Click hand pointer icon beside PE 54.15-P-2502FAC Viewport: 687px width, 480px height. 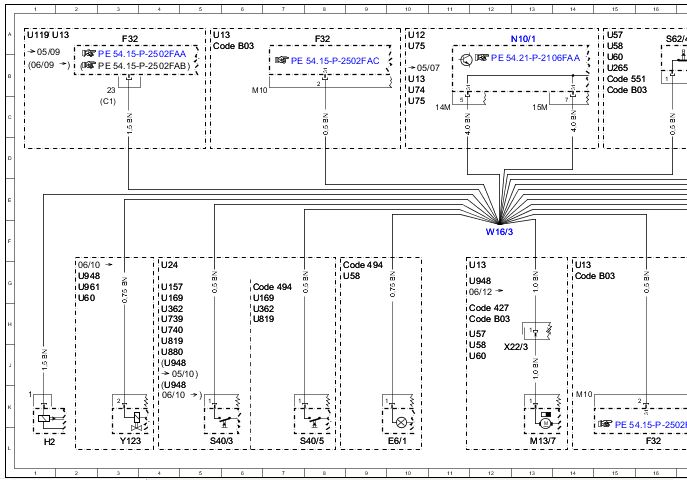click(282, 60)
